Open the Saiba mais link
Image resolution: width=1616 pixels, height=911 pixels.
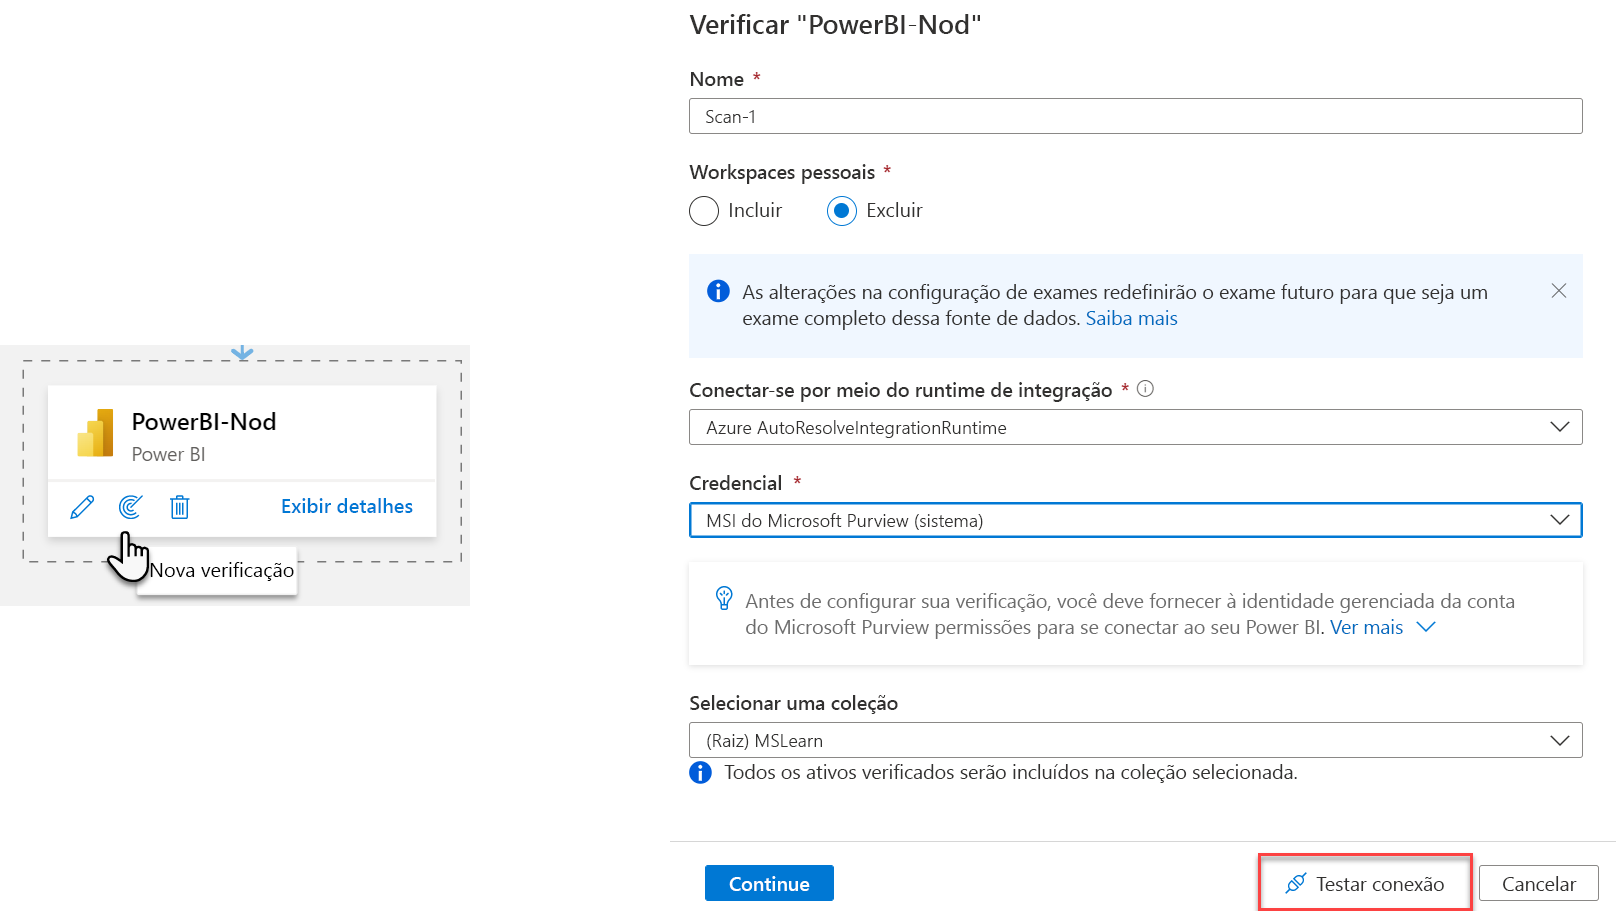(1131, 318)
